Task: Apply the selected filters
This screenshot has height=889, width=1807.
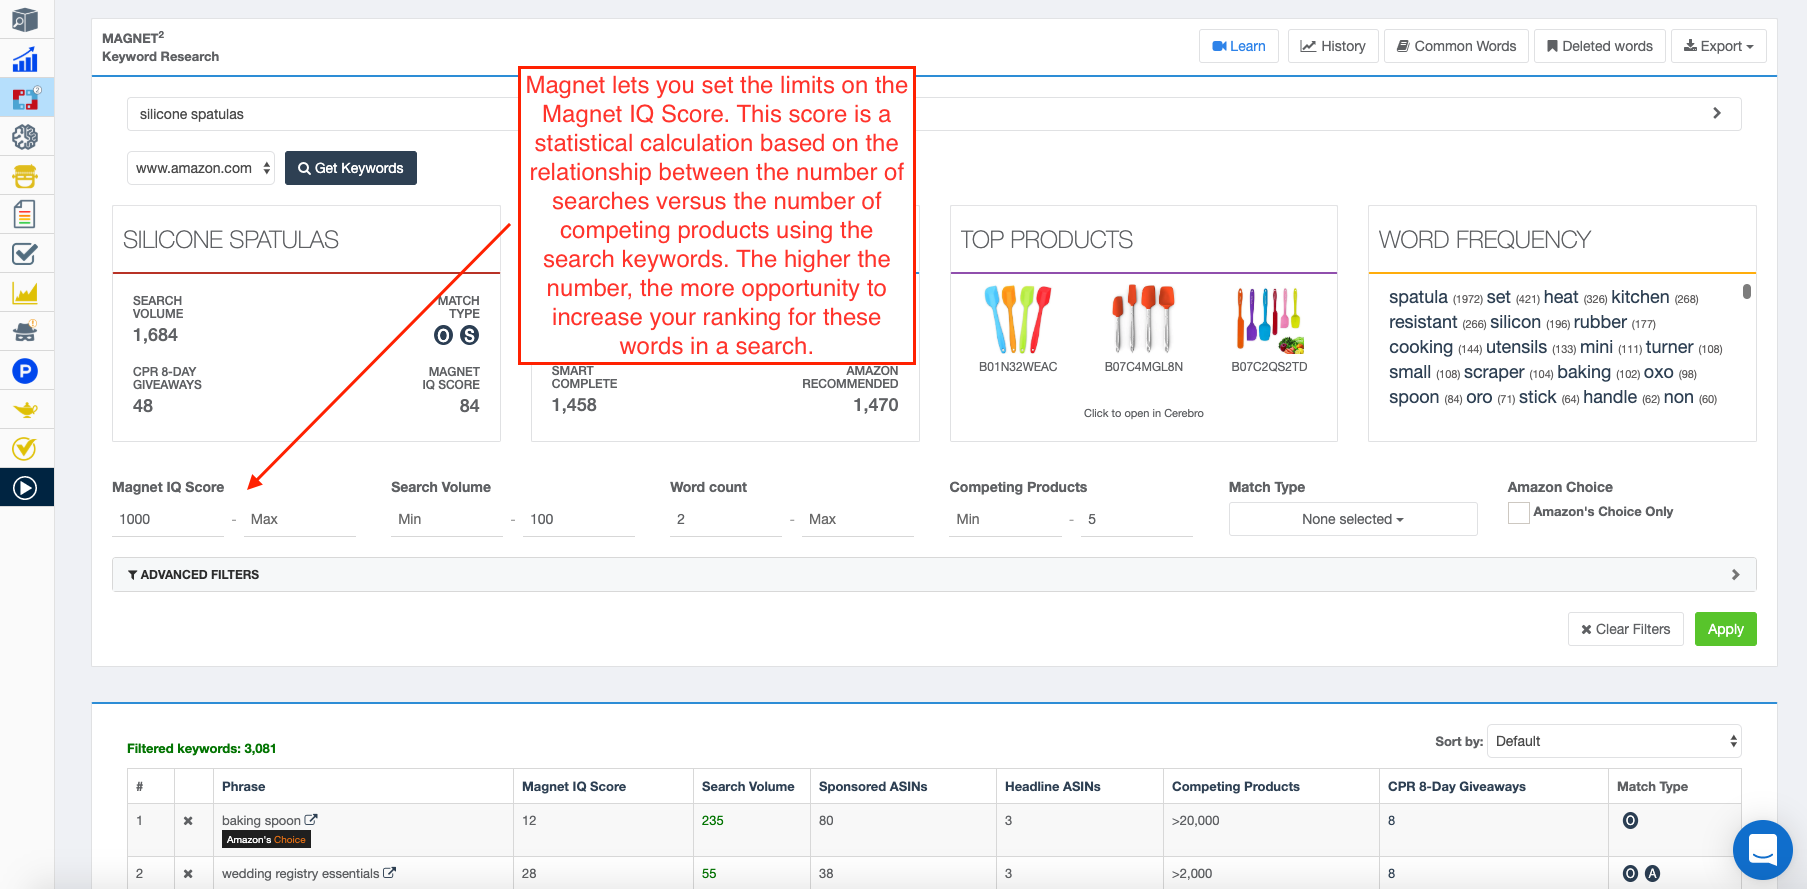Action: click(1725, 629)
